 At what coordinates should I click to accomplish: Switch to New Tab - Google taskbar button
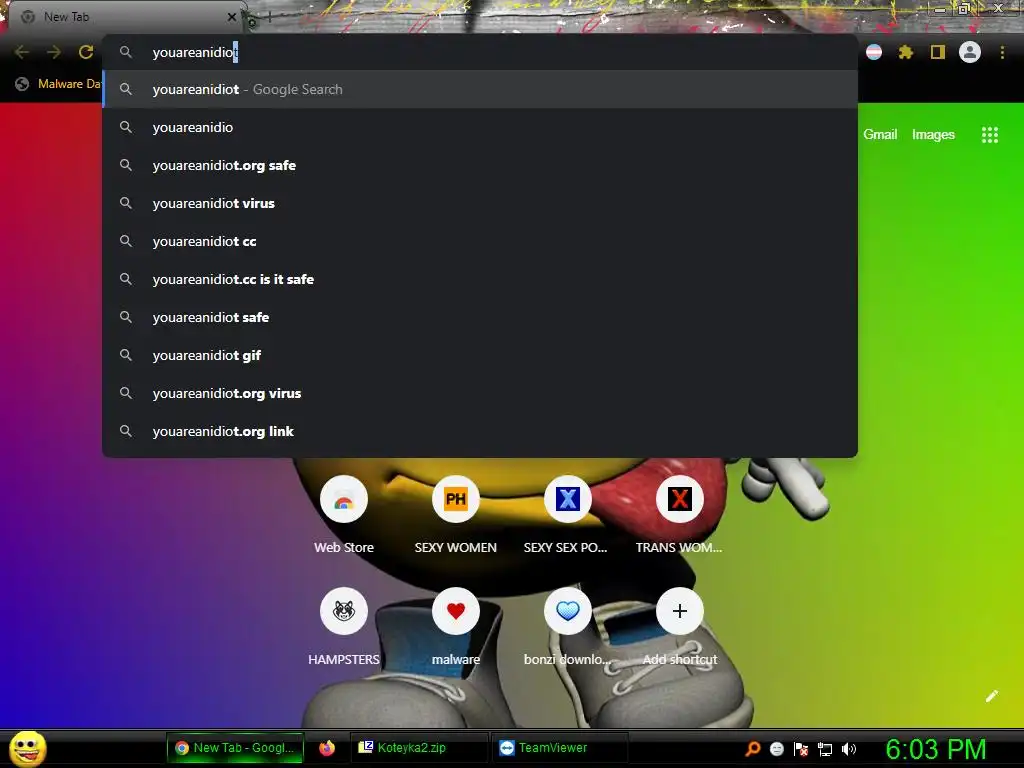click(235, 748)
